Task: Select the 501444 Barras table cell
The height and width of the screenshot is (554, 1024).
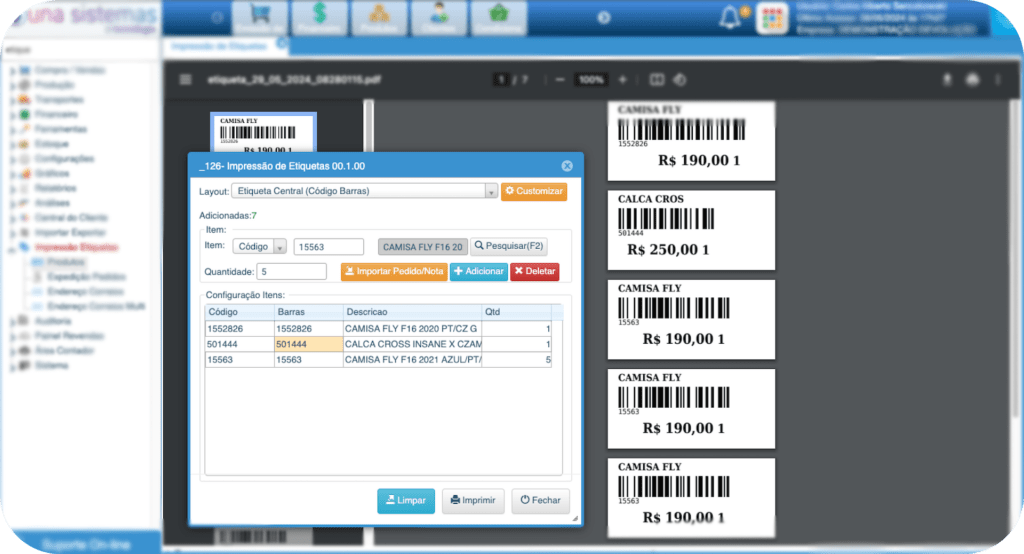Action: tap(308, 344)
